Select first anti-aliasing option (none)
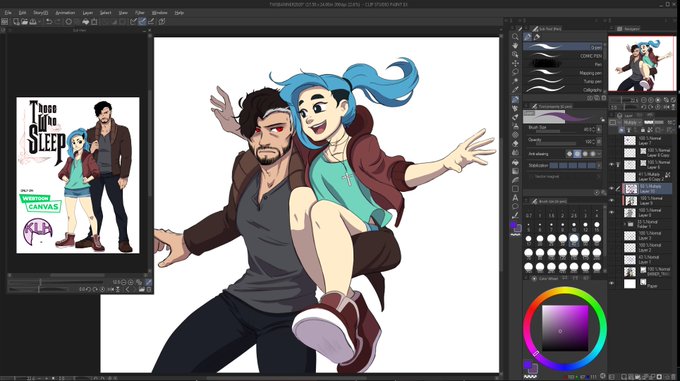 tap(569, 154)
